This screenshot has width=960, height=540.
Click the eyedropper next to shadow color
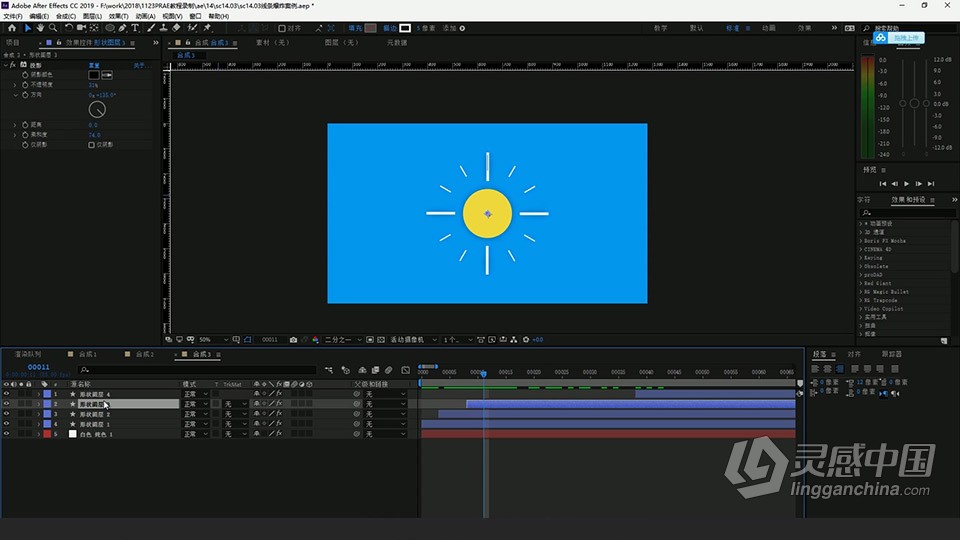(107, 75)
